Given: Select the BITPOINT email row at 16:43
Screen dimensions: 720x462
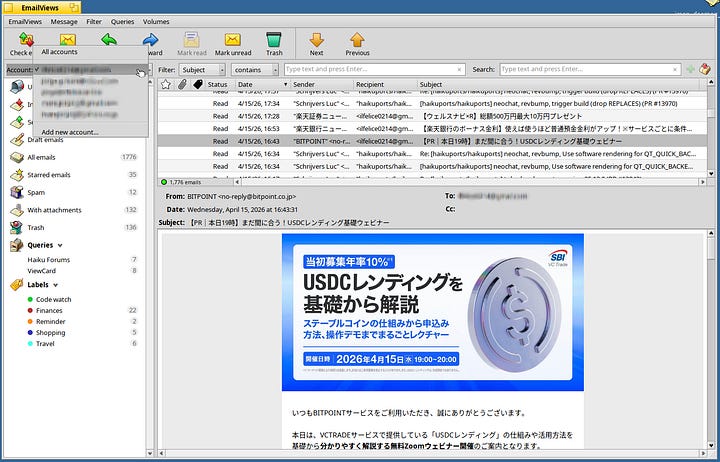Looking at the screenshot, I should click(x=432, y=141).
